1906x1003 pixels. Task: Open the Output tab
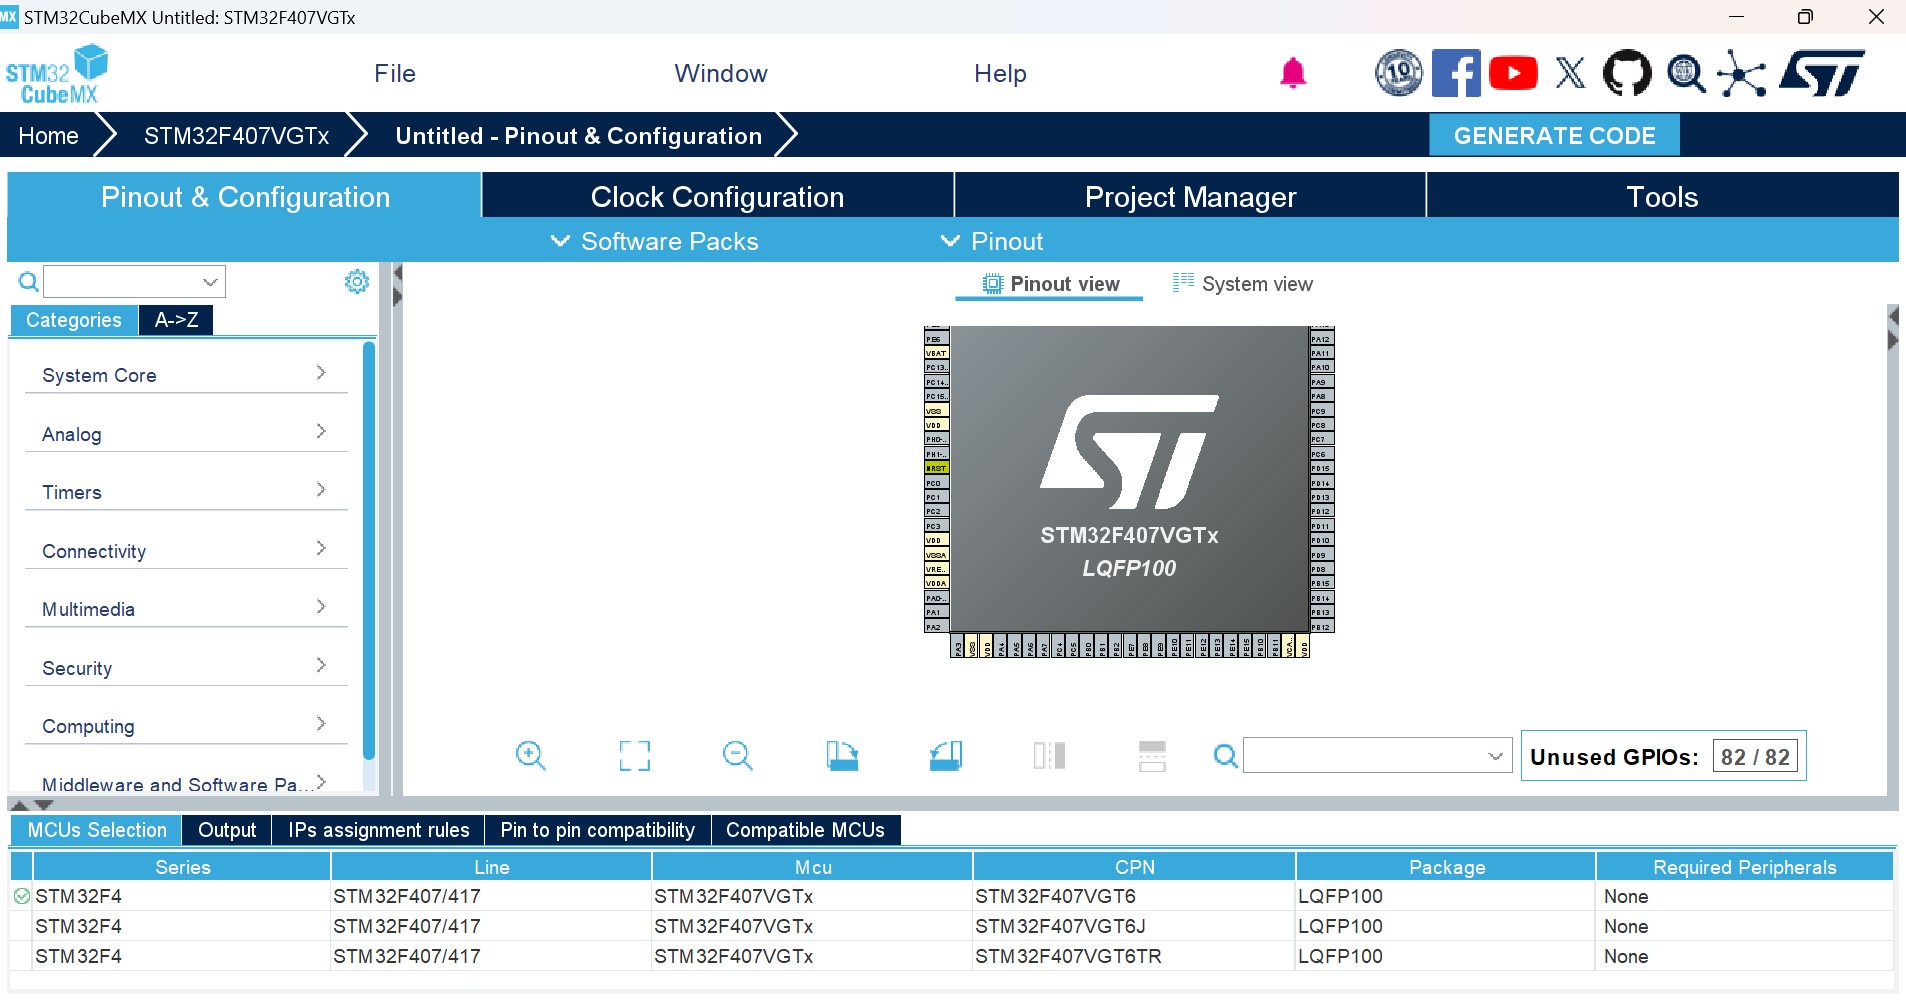[x=227, y=830]
